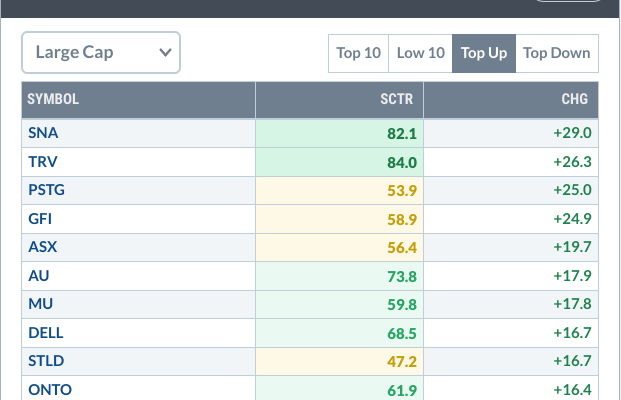This screenshot has width=621, height=400.
Task: Open the ONTO symbol link
Action: tap(50, 390)
